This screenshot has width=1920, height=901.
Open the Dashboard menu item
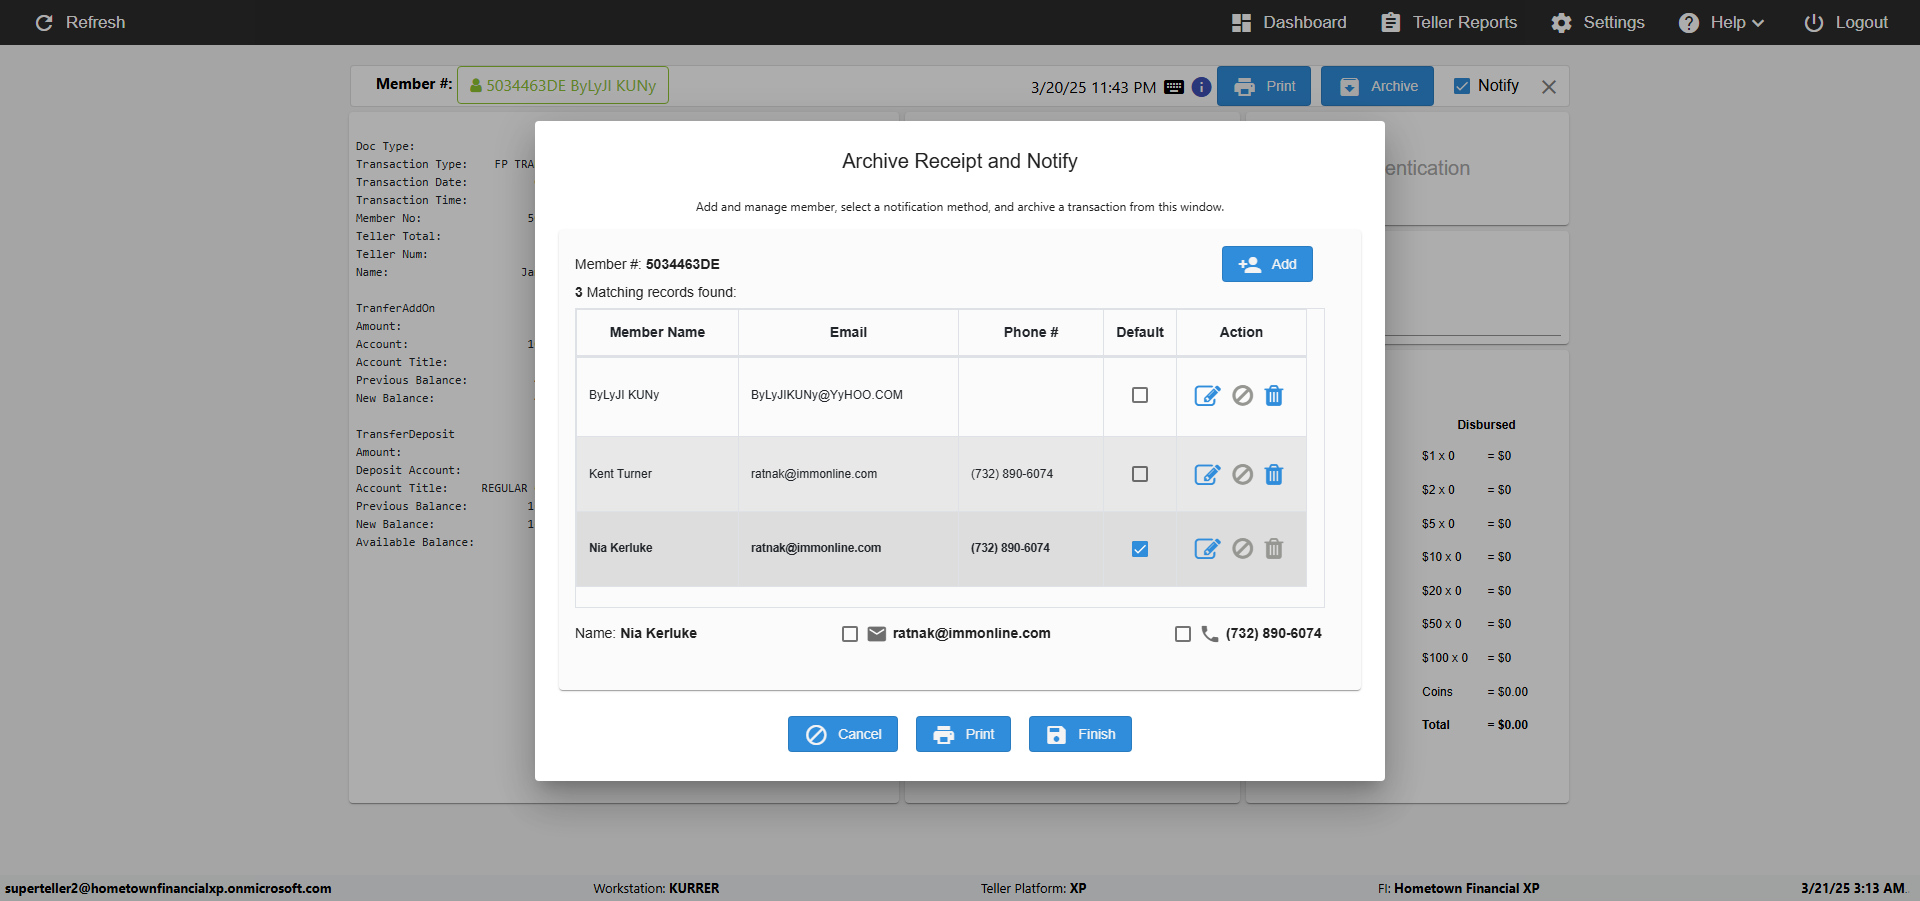click(1289, 22)
